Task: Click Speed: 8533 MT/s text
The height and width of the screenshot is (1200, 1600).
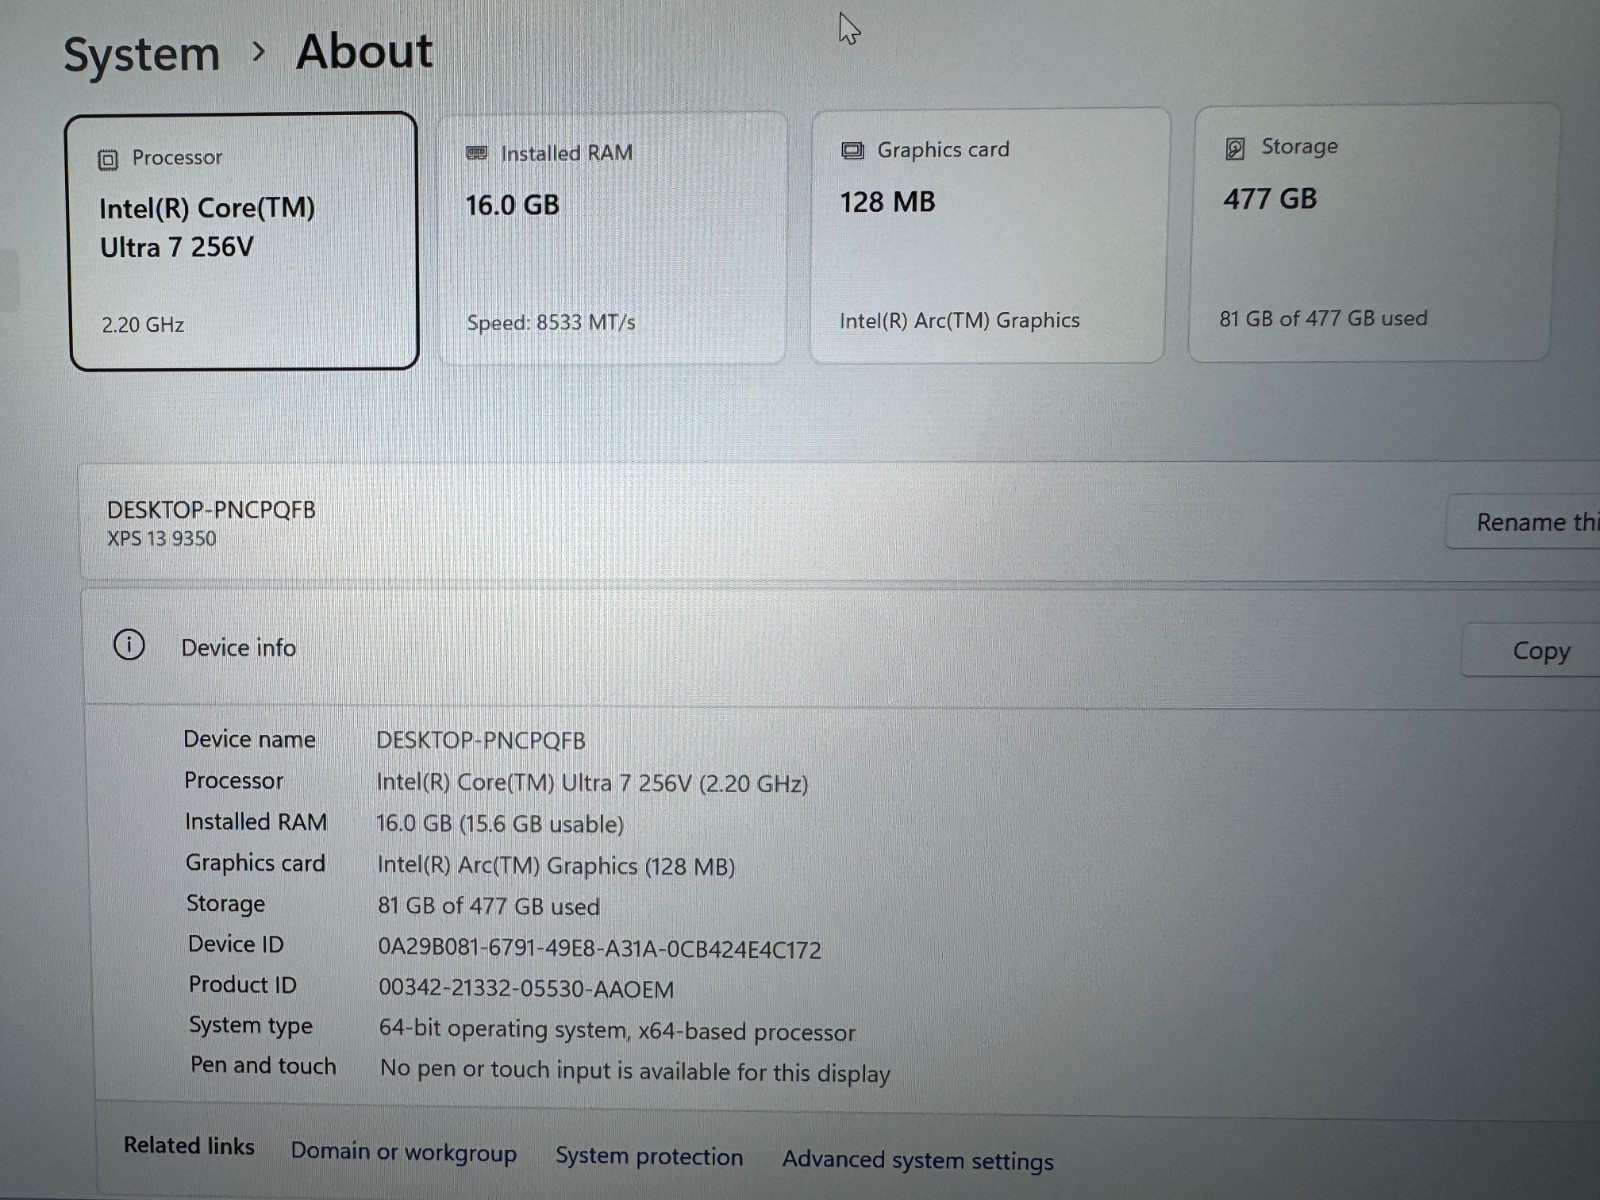Action: click(x=551, y=323)
